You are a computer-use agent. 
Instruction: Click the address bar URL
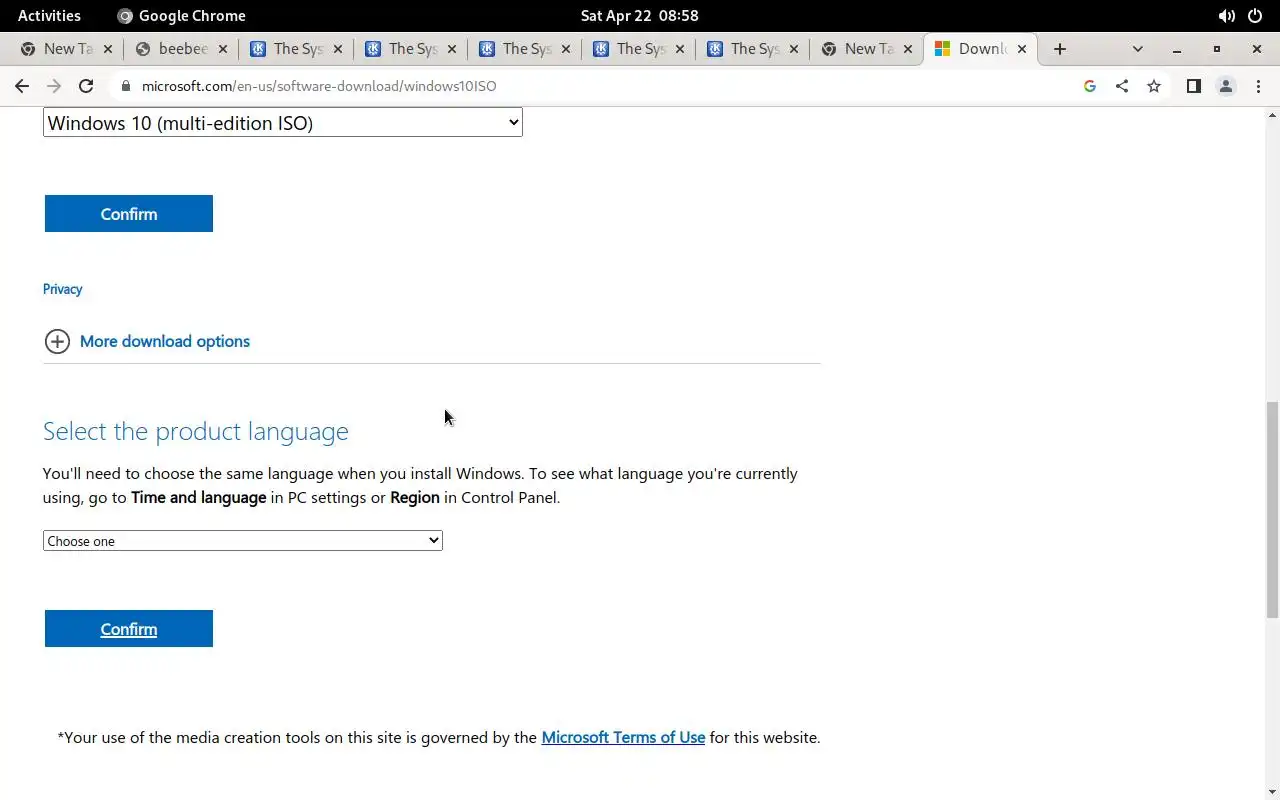pyautogui.click(x=319, y=86)
